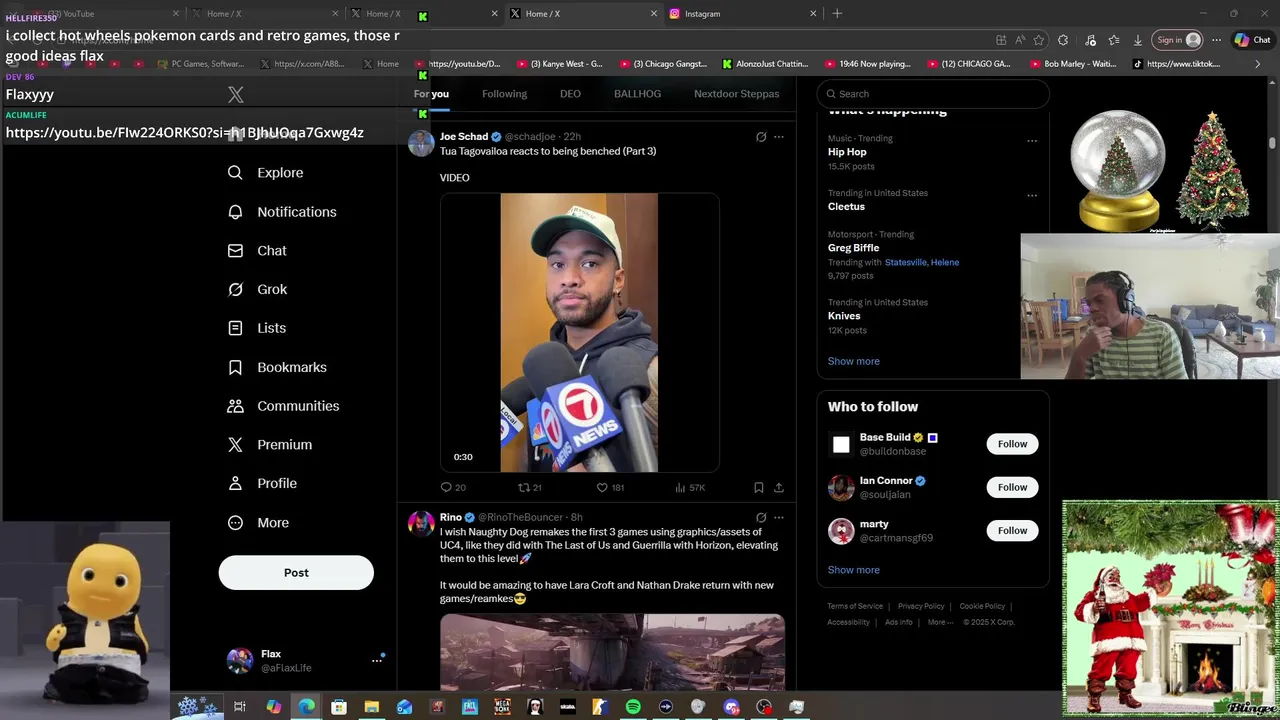1280x720 pixels.
Task: Open options for Cleetus trend
Action: [1032, 196]
